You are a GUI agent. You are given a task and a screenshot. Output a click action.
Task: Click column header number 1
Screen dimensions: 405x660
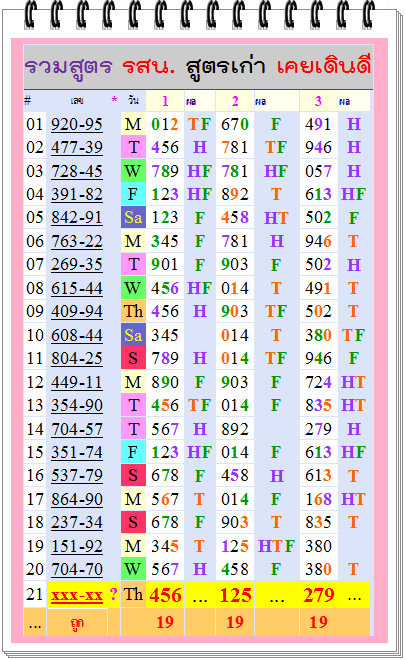coord(165,101)
